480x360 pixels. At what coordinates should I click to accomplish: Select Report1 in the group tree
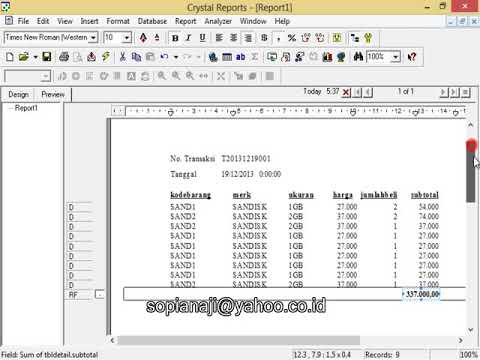click(26, 108)
